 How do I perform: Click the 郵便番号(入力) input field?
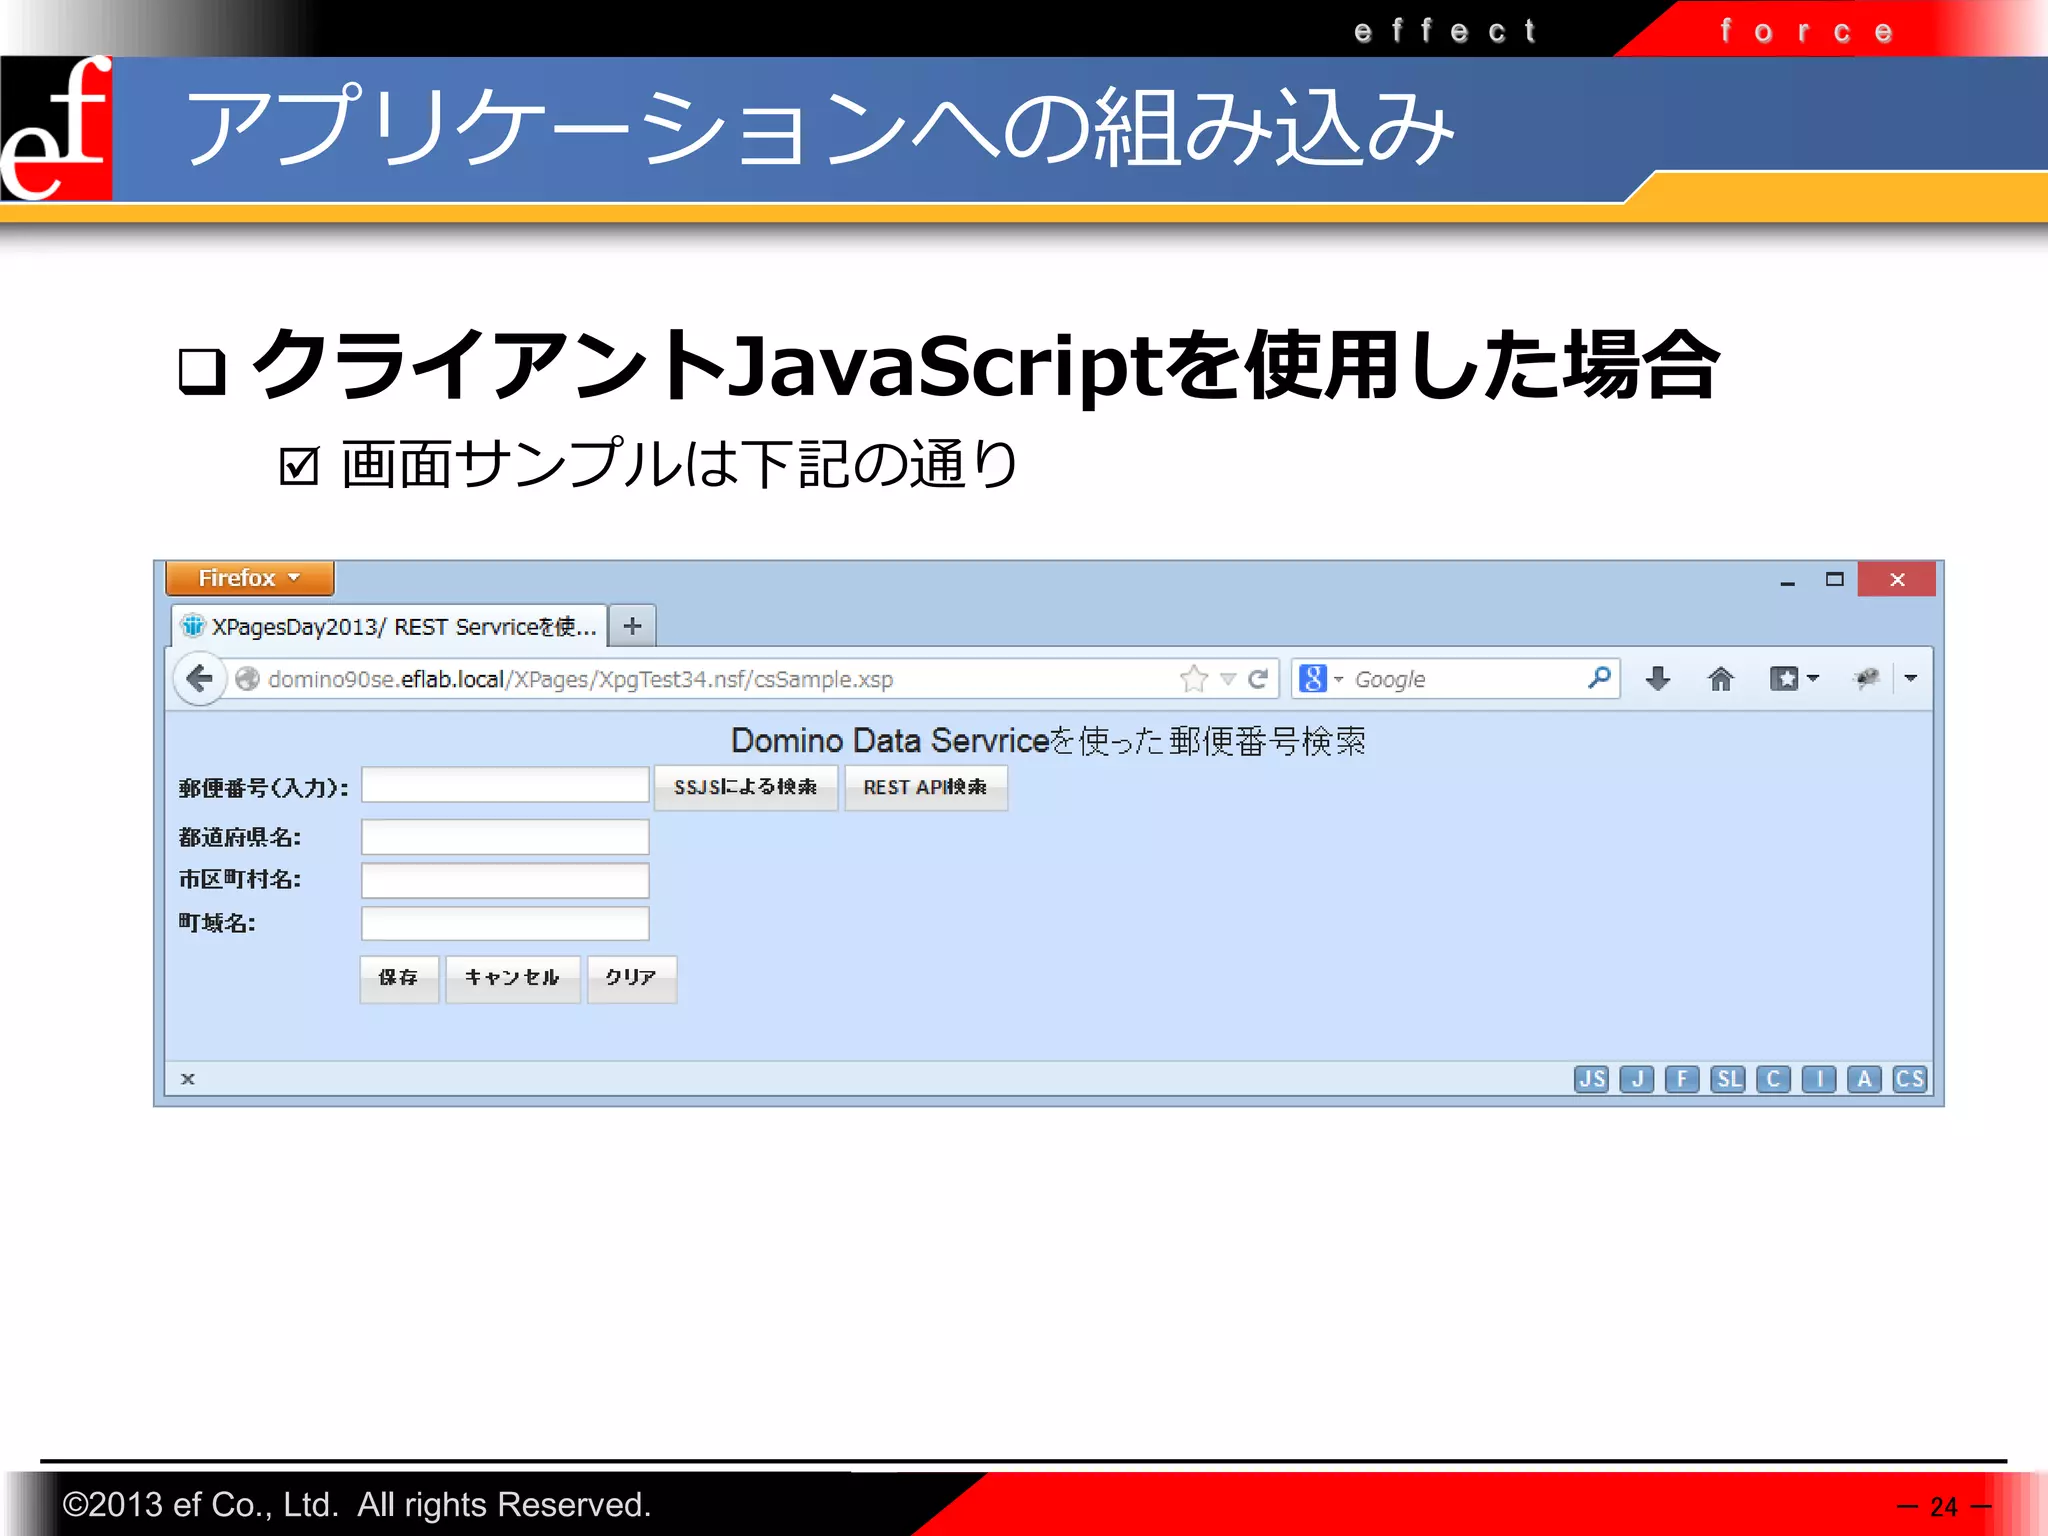[x=505, y=785]
